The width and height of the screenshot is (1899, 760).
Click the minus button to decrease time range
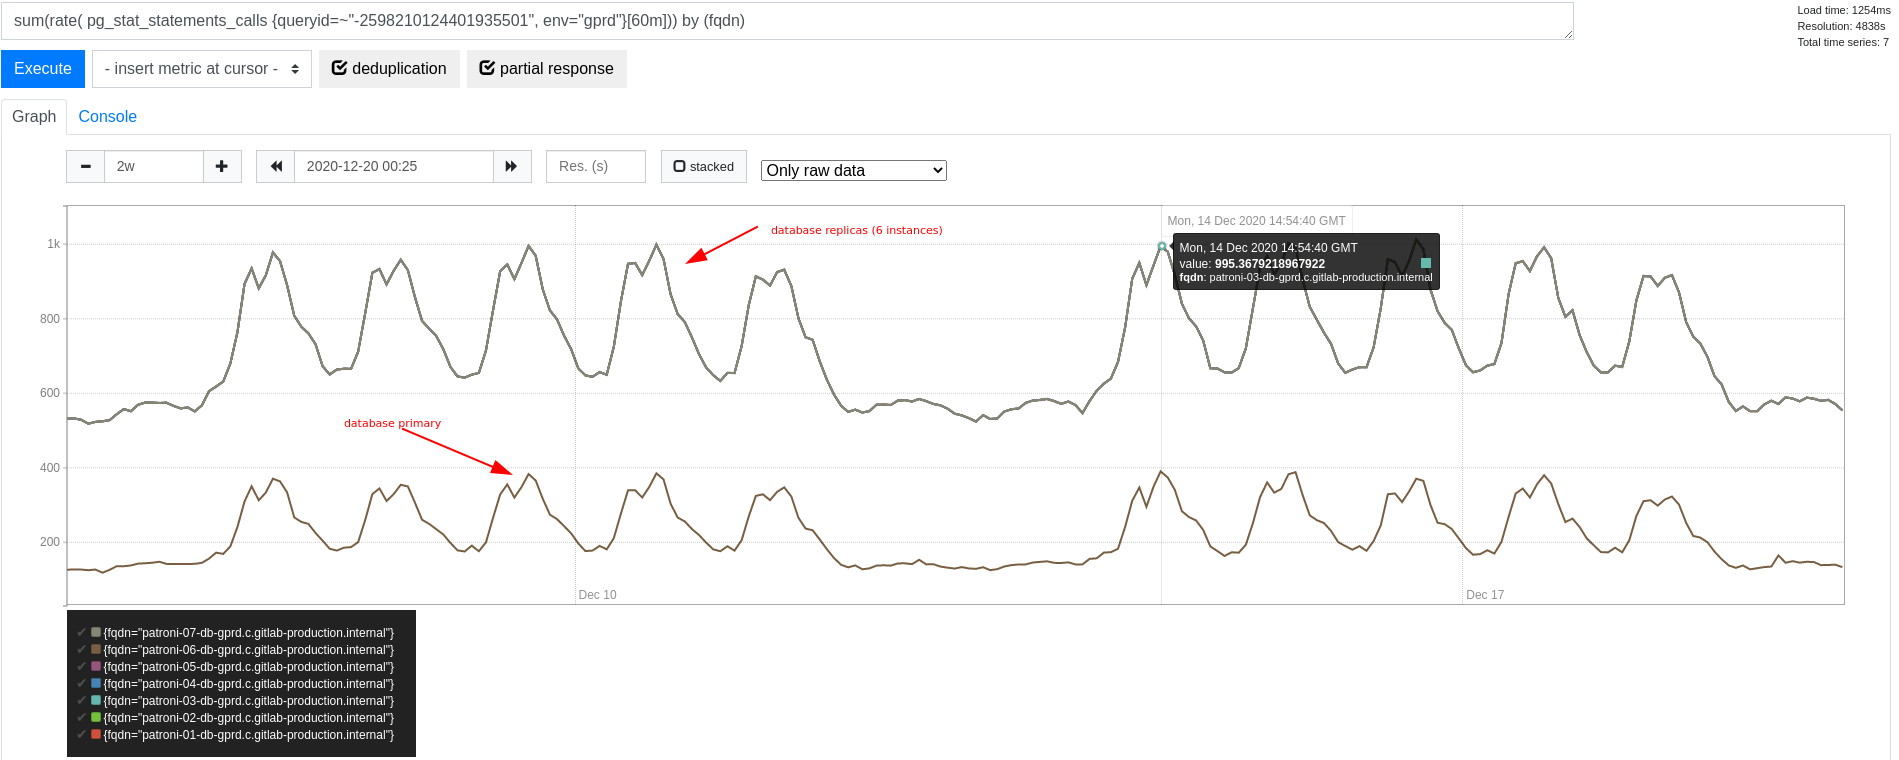(86, 166)
